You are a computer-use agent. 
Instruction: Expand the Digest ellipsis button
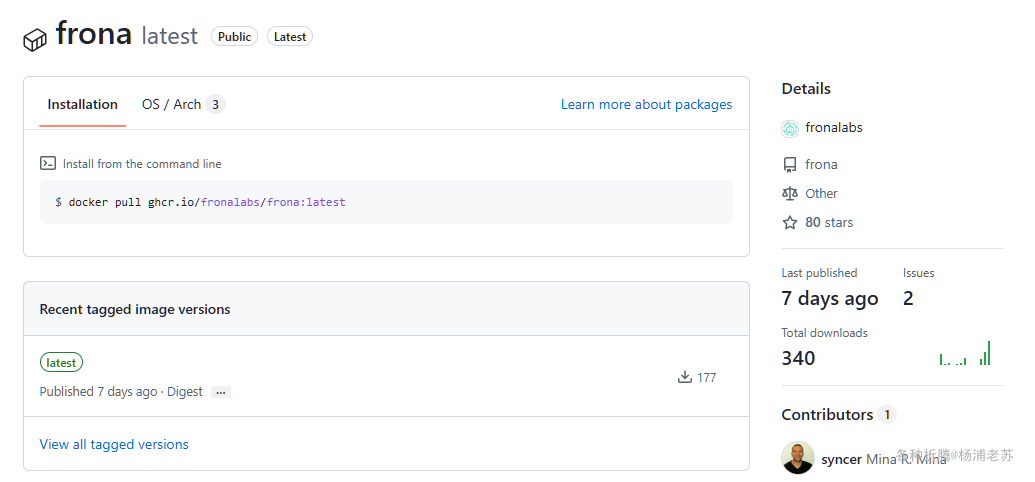220,392
